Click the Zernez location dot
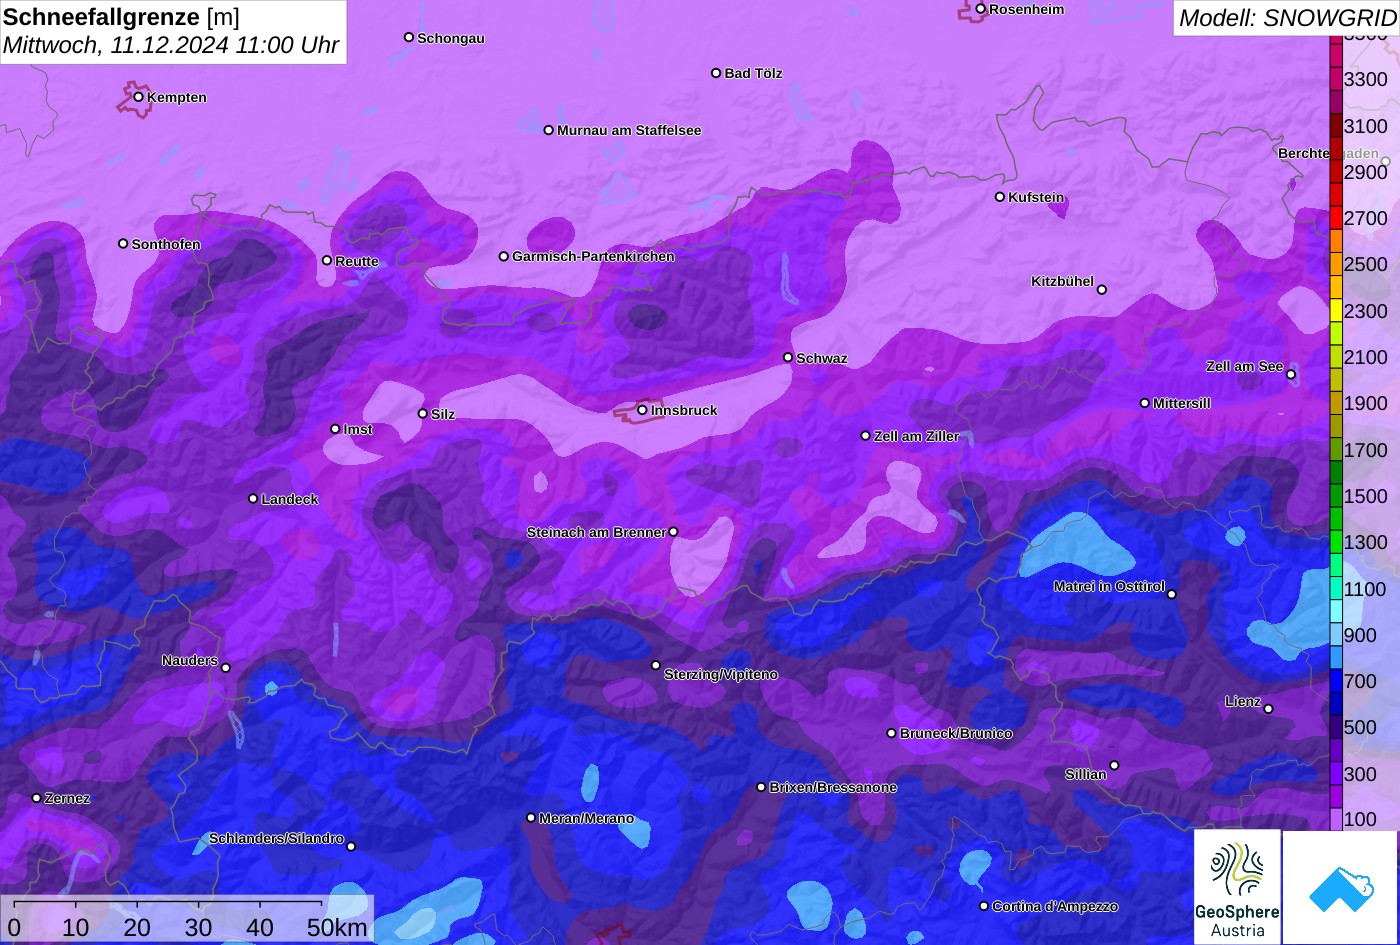Image resolution: width=1400 pixels, height=945 pixels. [x=36, y=798]
